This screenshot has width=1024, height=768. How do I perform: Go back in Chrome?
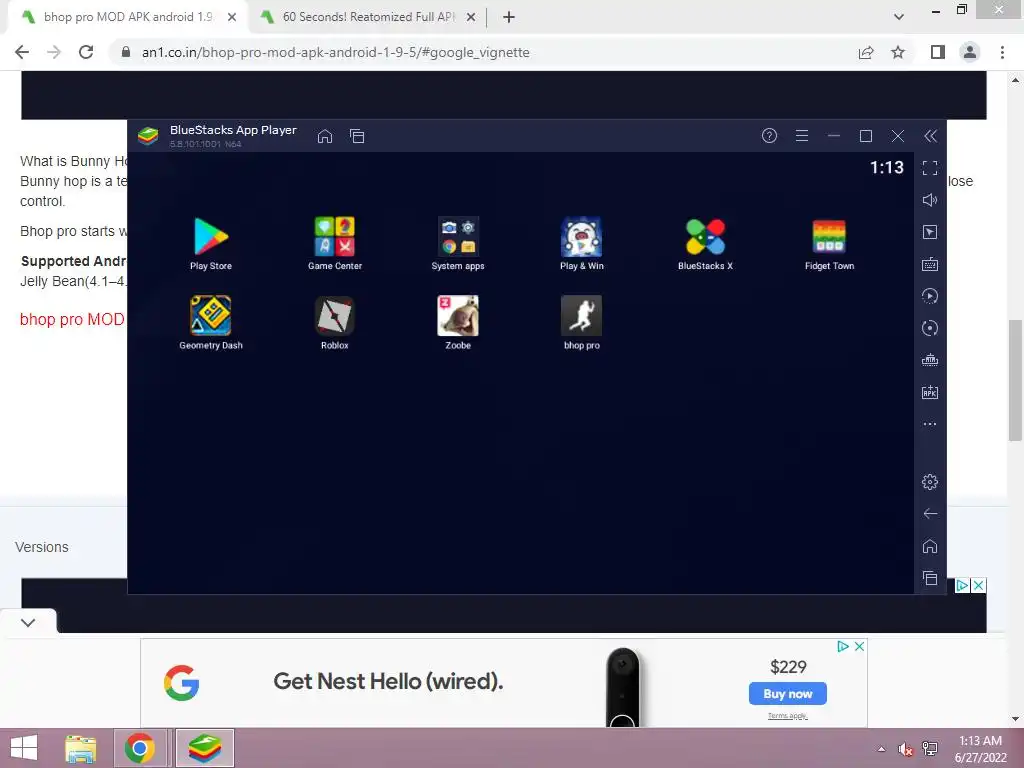22,52
